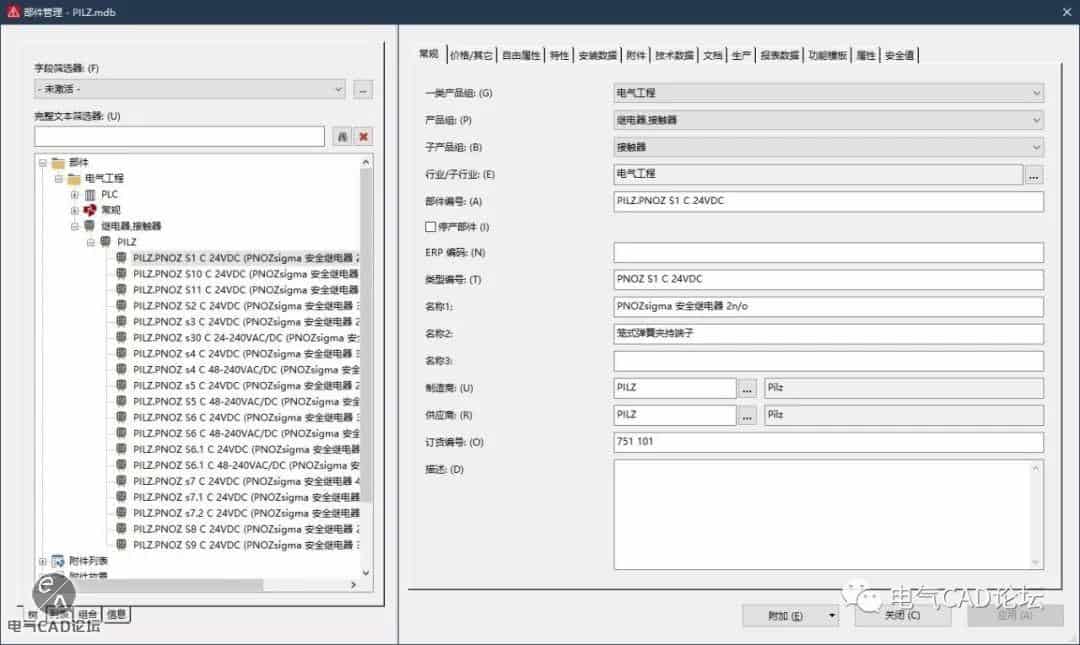Switch to the 信息 view tab
The height and width of the screenshot is (645, 1080).
[x=116, y=614]
